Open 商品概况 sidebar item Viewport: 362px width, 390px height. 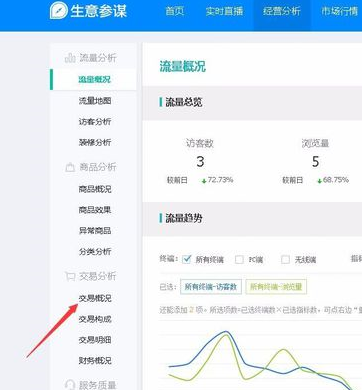95,189
